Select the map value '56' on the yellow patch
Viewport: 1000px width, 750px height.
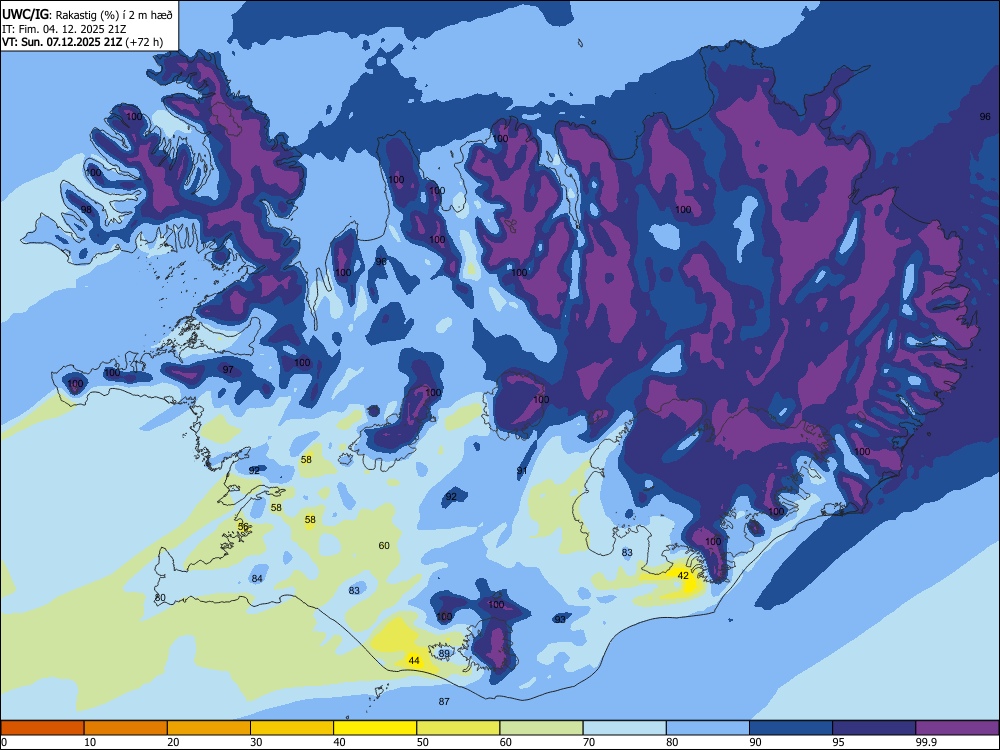click(243, 526)
